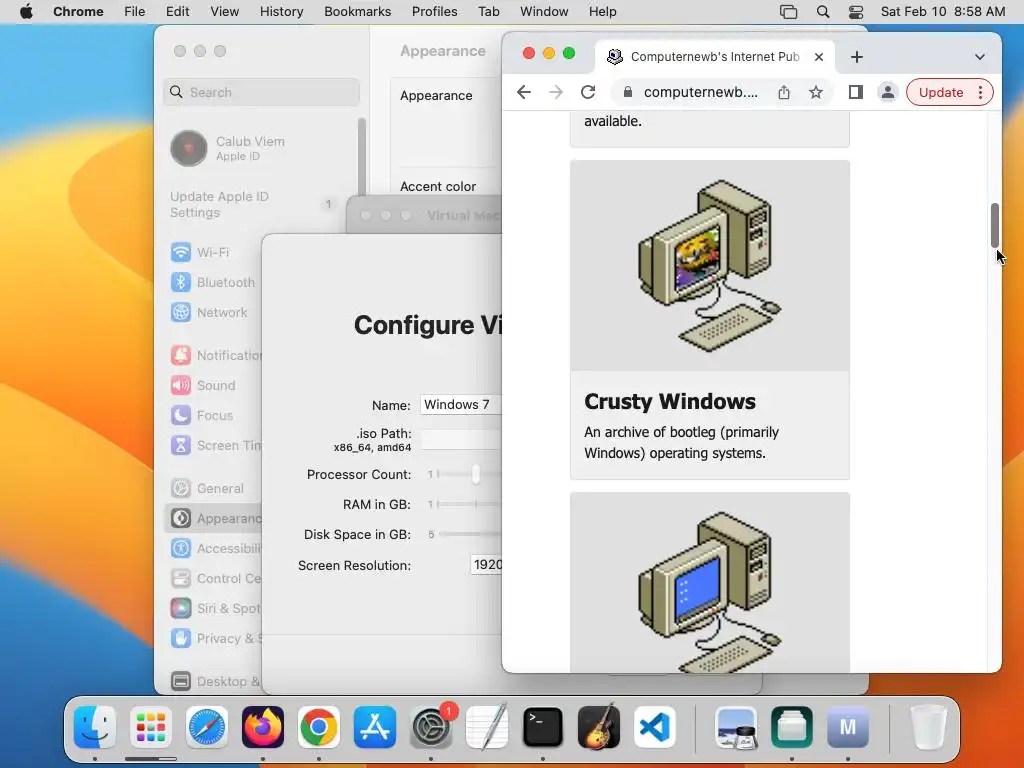
Task: Open the Chrome menu in the menu bar
Action: tap(78, 11)
